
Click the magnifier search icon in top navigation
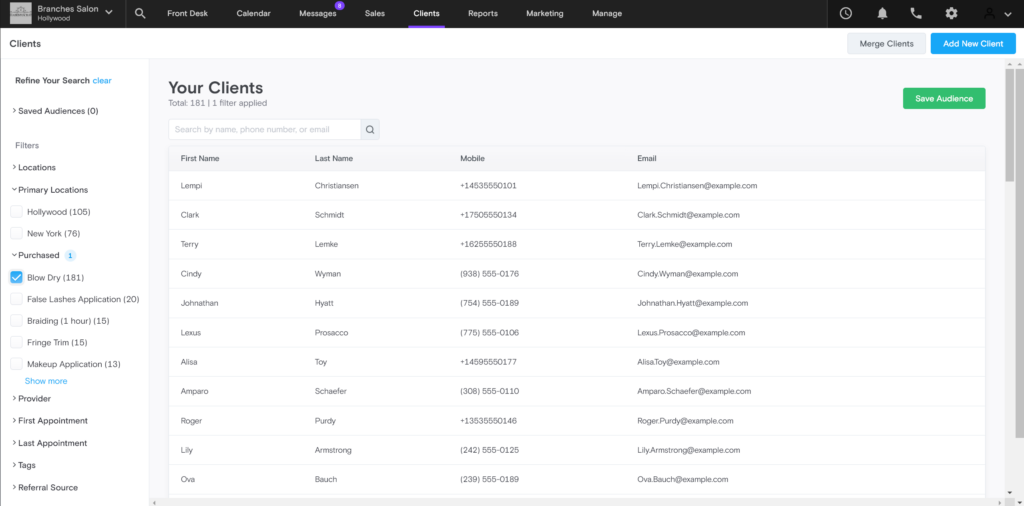(x=140, y=14)
